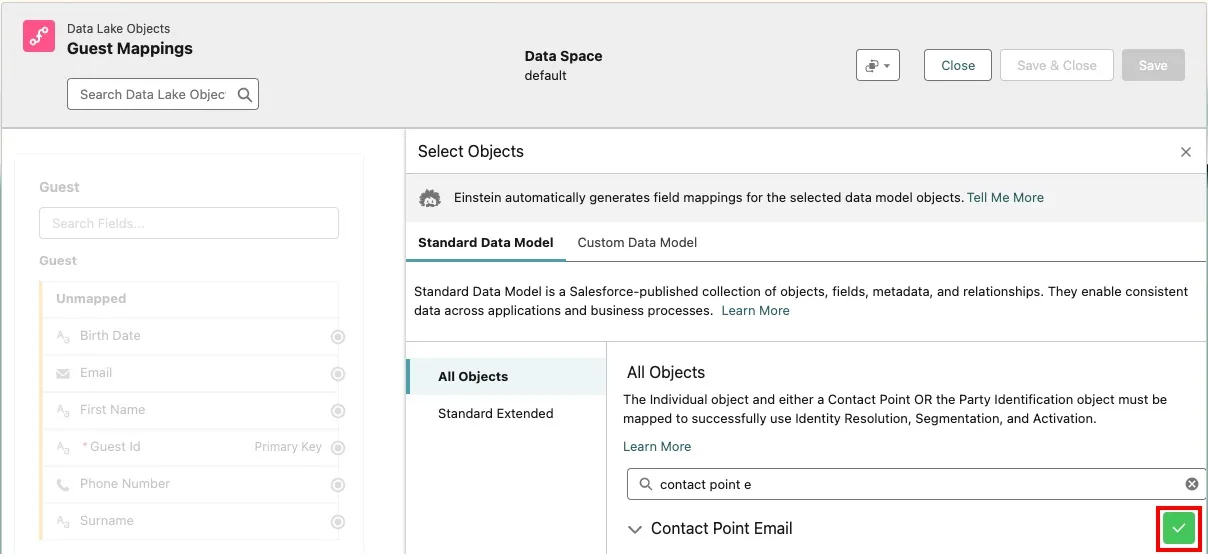
Task: Collapse the Contact Point Email section
Action: pos(634,529)
